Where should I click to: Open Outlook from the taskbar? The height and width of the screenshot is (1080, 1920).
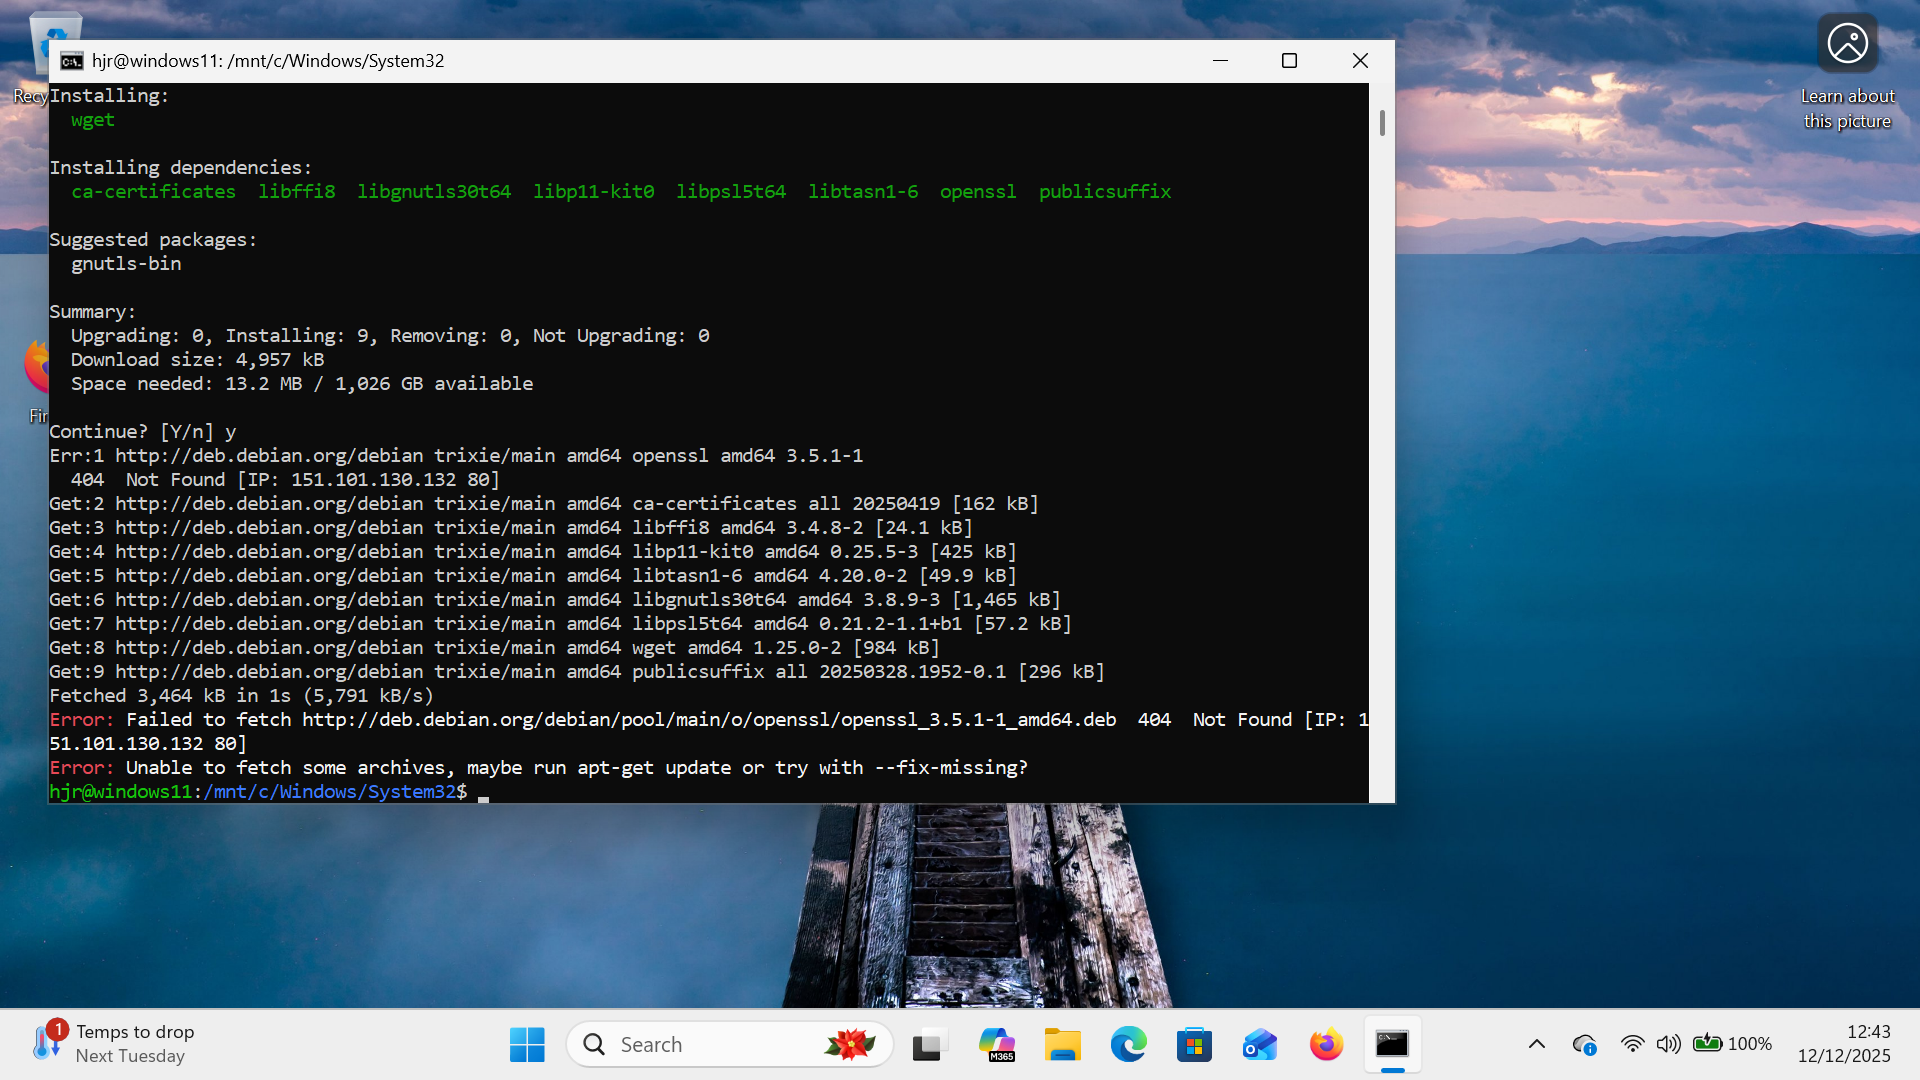click(1260, 1045)
